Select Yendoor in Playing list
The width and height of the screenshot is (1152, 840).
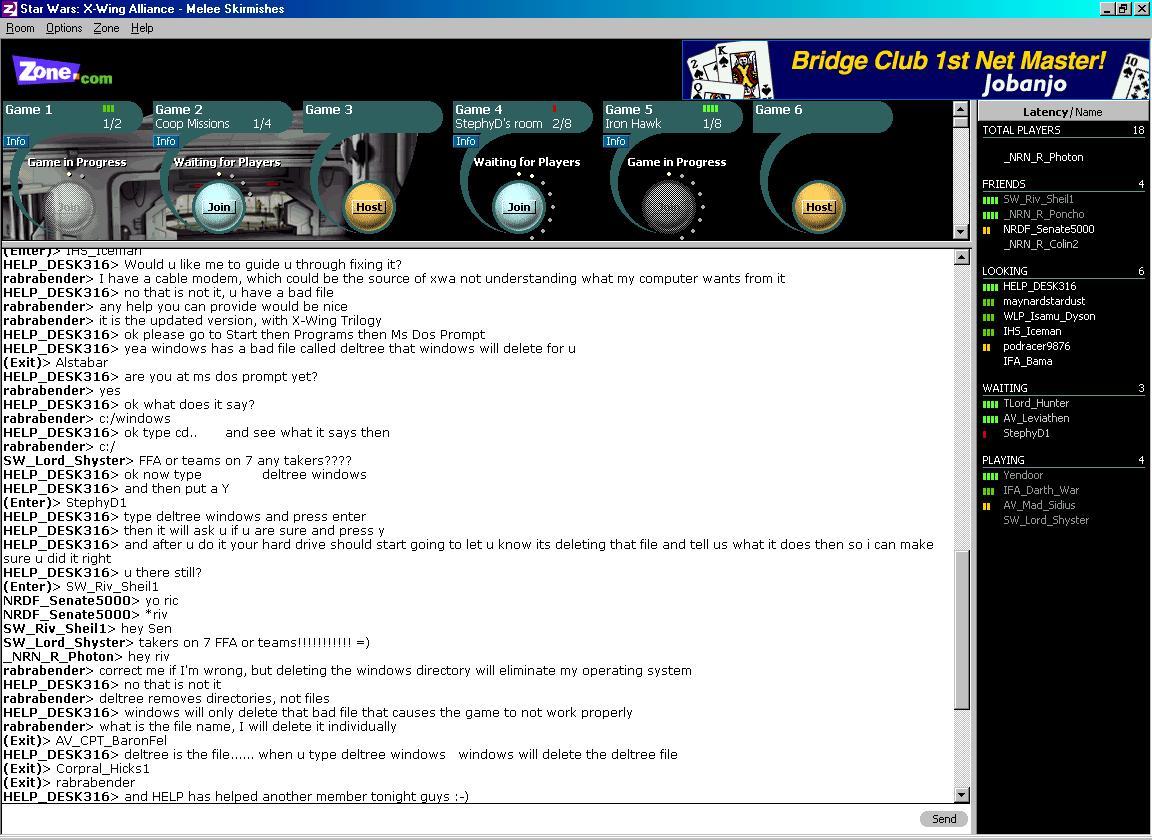pos(1023,475)
